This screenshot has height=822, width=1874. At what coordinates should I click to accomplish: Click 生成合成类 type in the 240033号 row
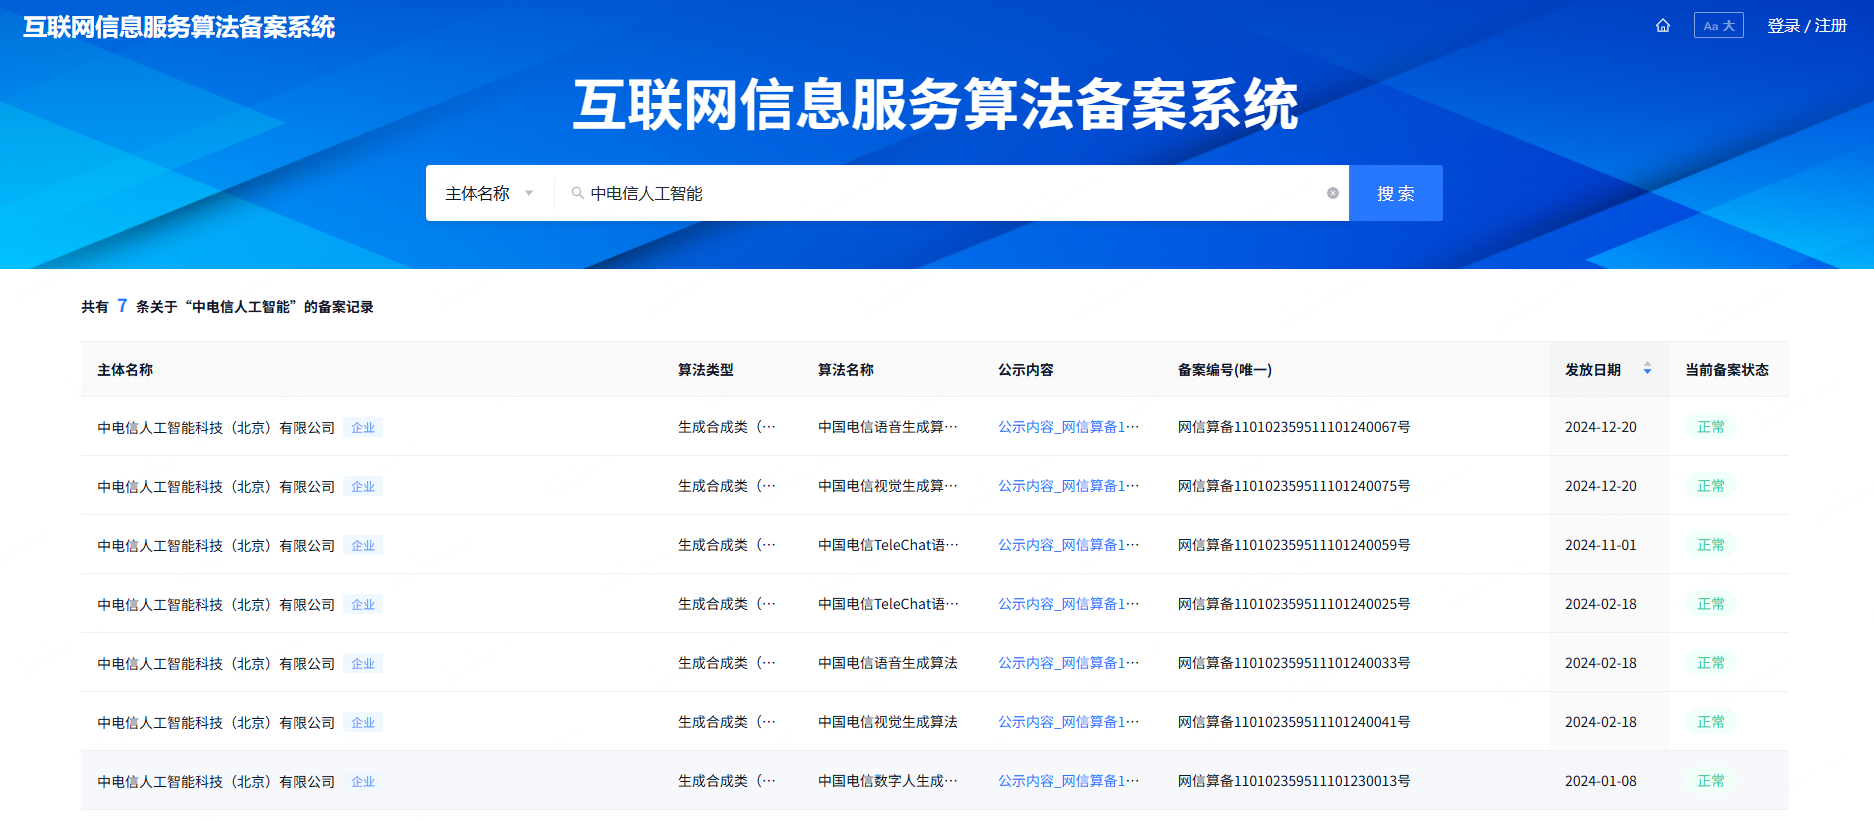[x=727, y=663]
